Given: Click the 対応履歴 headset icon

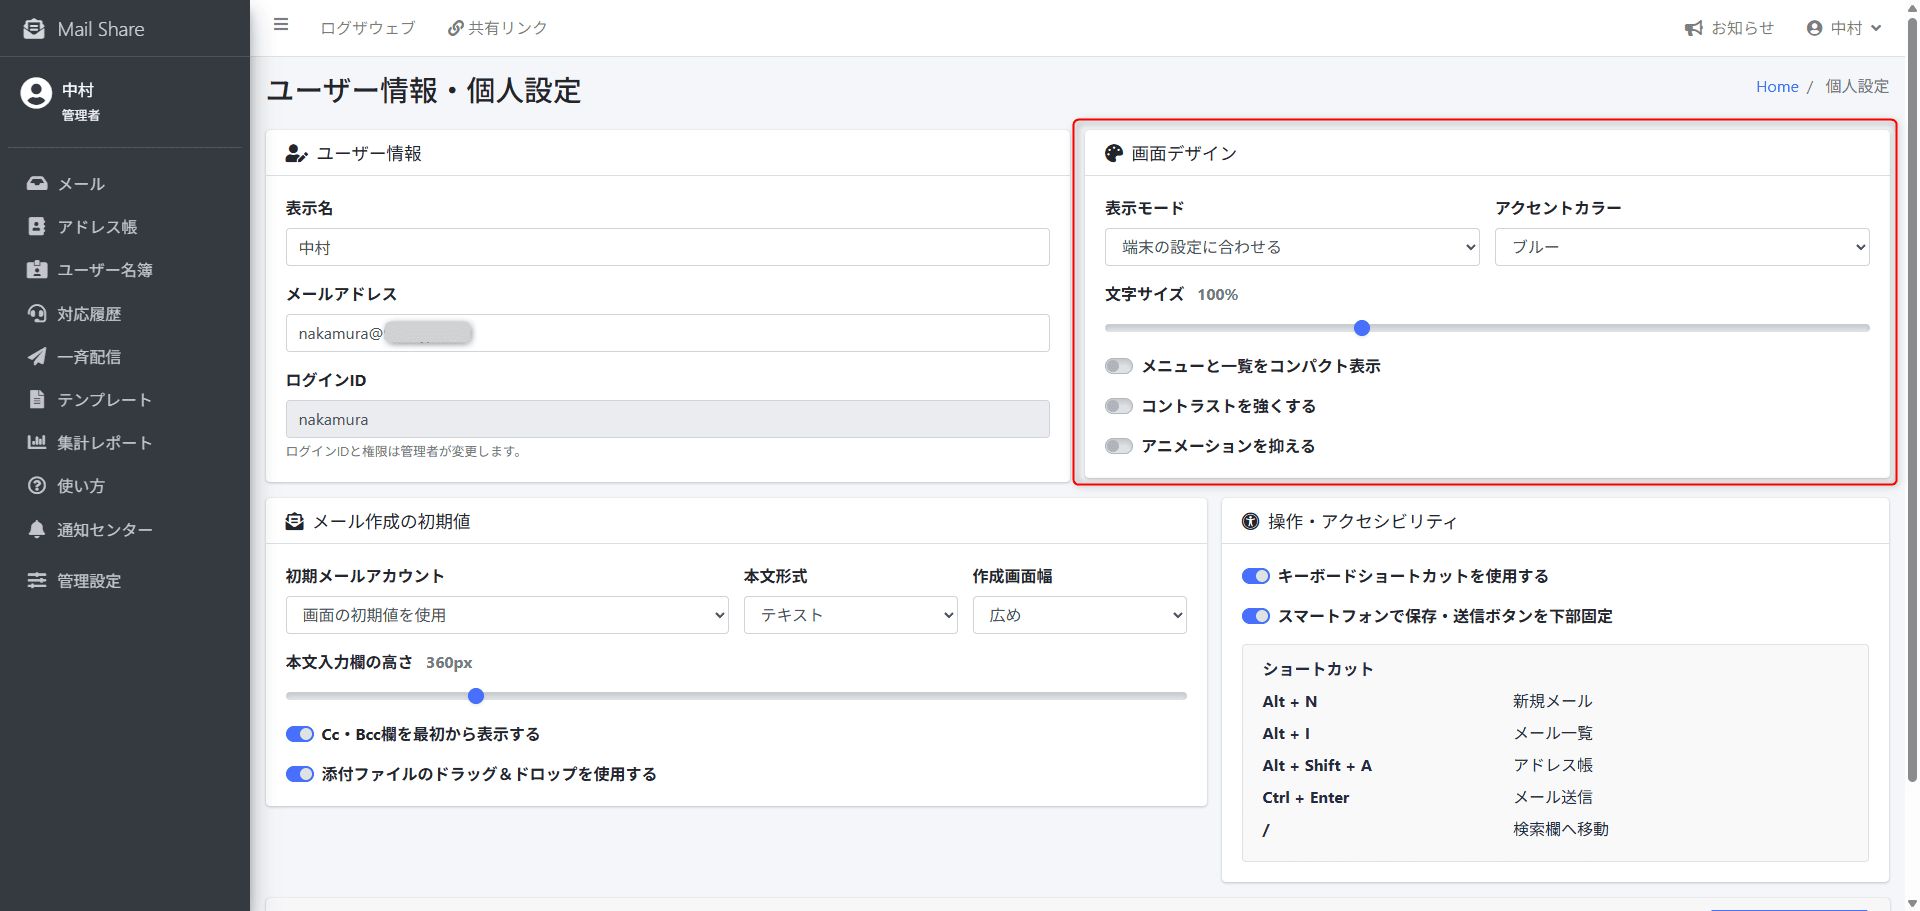Looking at the screenshot, I should coord(37,314).
